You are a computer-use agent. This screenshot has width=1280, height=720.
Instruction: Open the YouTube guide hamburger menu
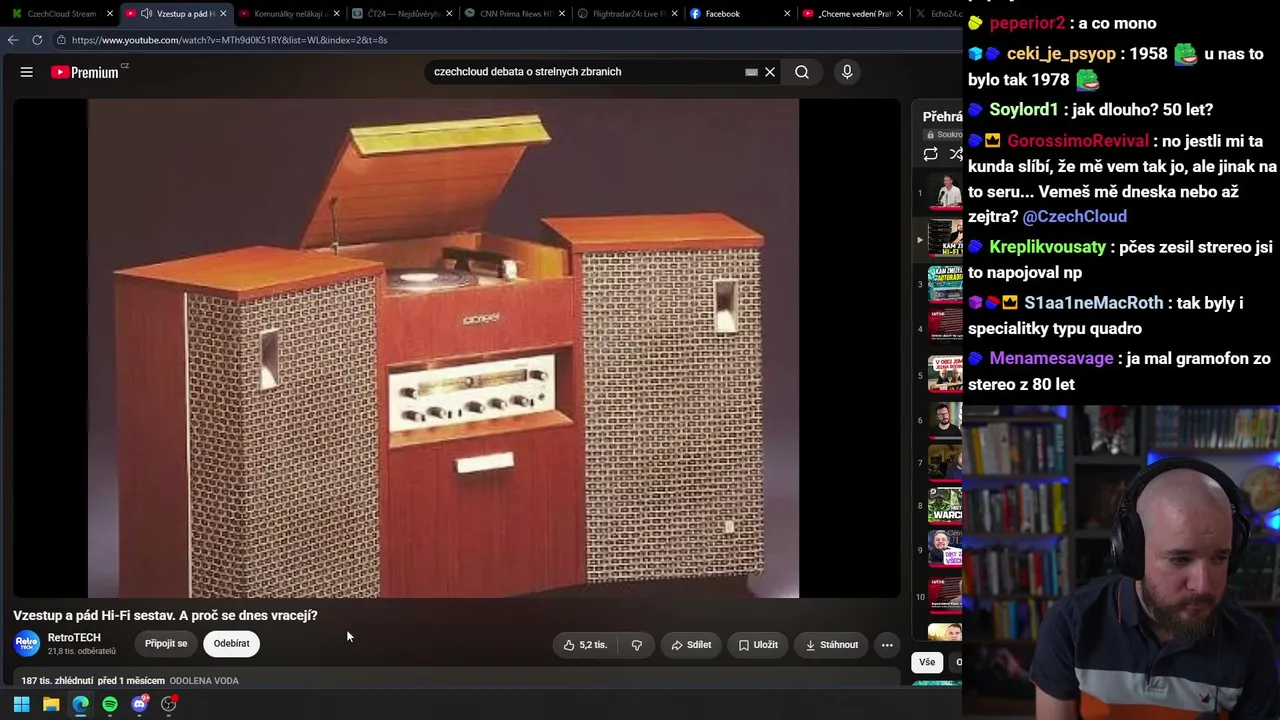pyautogui.click(x=27, y=72)
